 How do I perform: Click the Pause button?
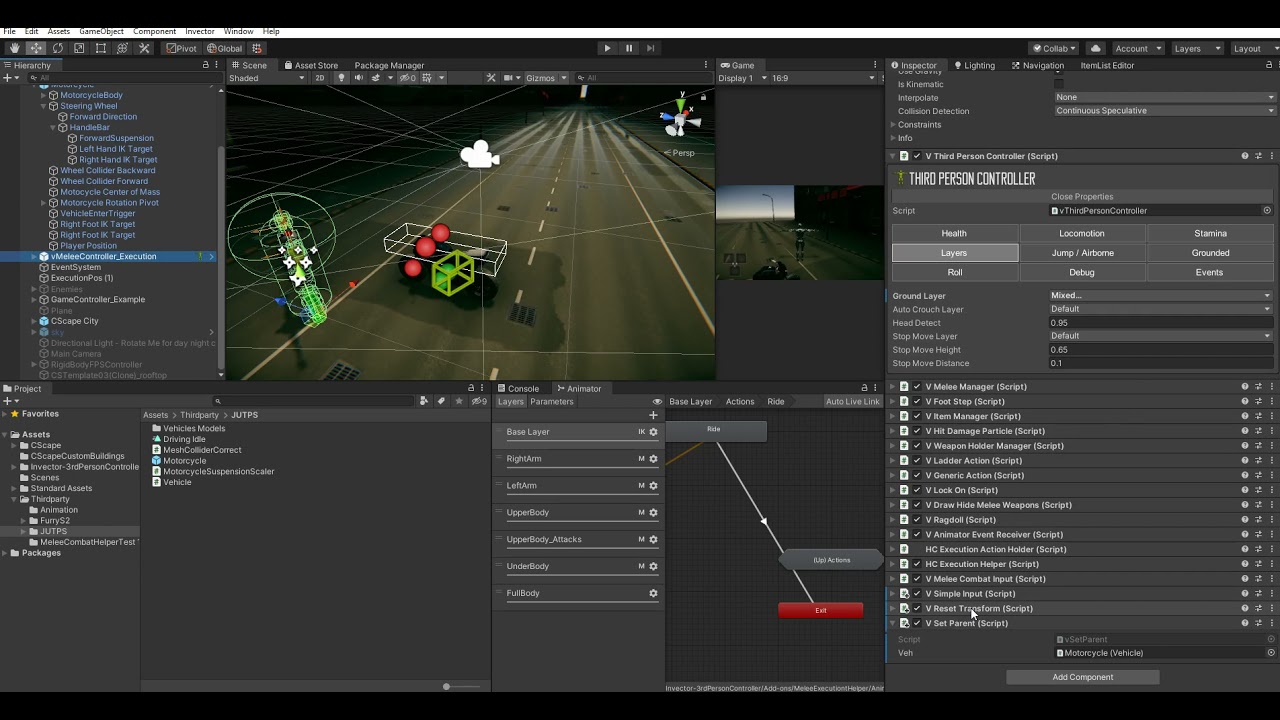tap(629, 48)
